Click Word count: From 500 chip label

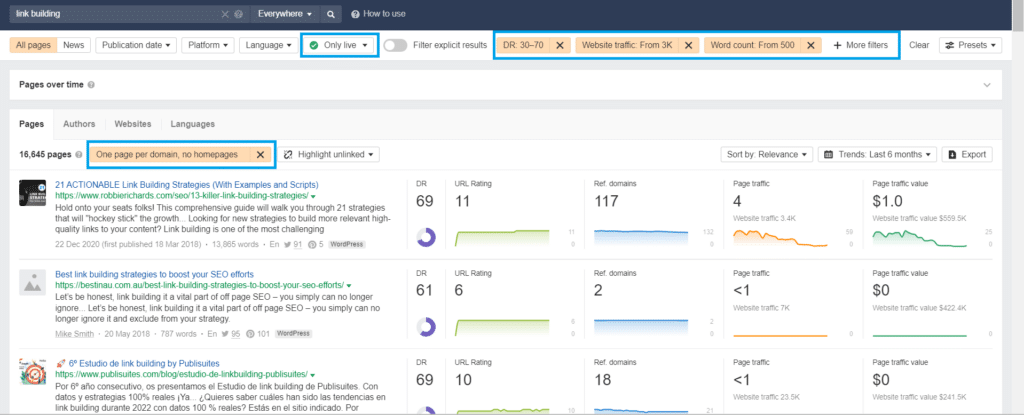tap(752, 45)
